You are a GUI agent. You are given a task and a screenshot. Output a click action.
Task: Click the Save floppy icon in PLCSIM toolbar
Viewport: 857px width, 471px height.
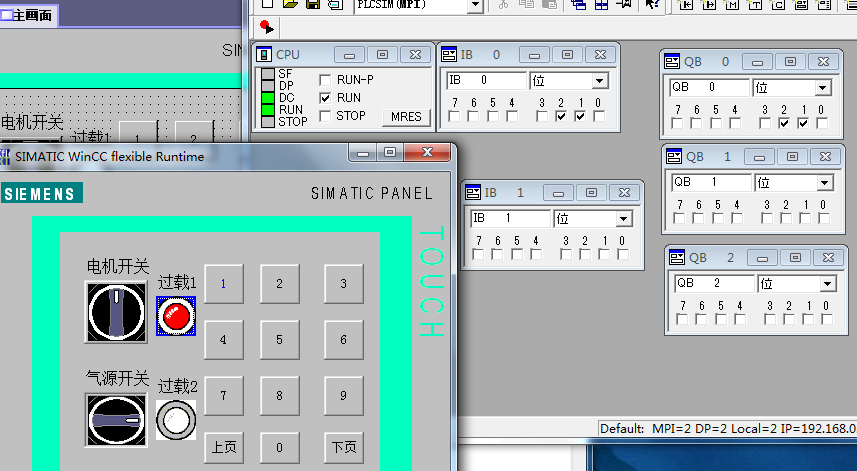click(x=313, y=4)
